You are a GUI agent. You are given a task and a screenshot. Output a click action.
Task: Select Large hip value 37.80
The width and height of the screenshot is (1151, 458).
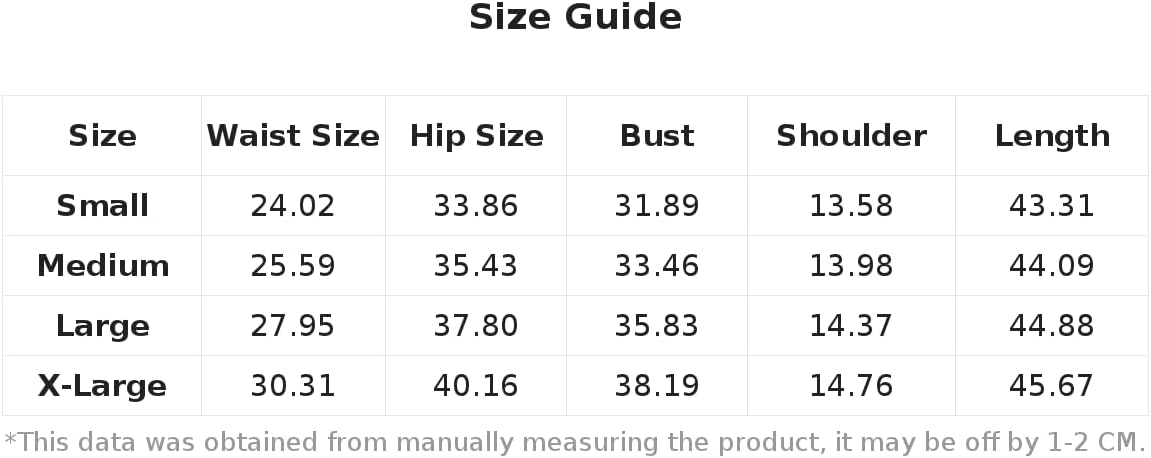click(x=476, y=326)
